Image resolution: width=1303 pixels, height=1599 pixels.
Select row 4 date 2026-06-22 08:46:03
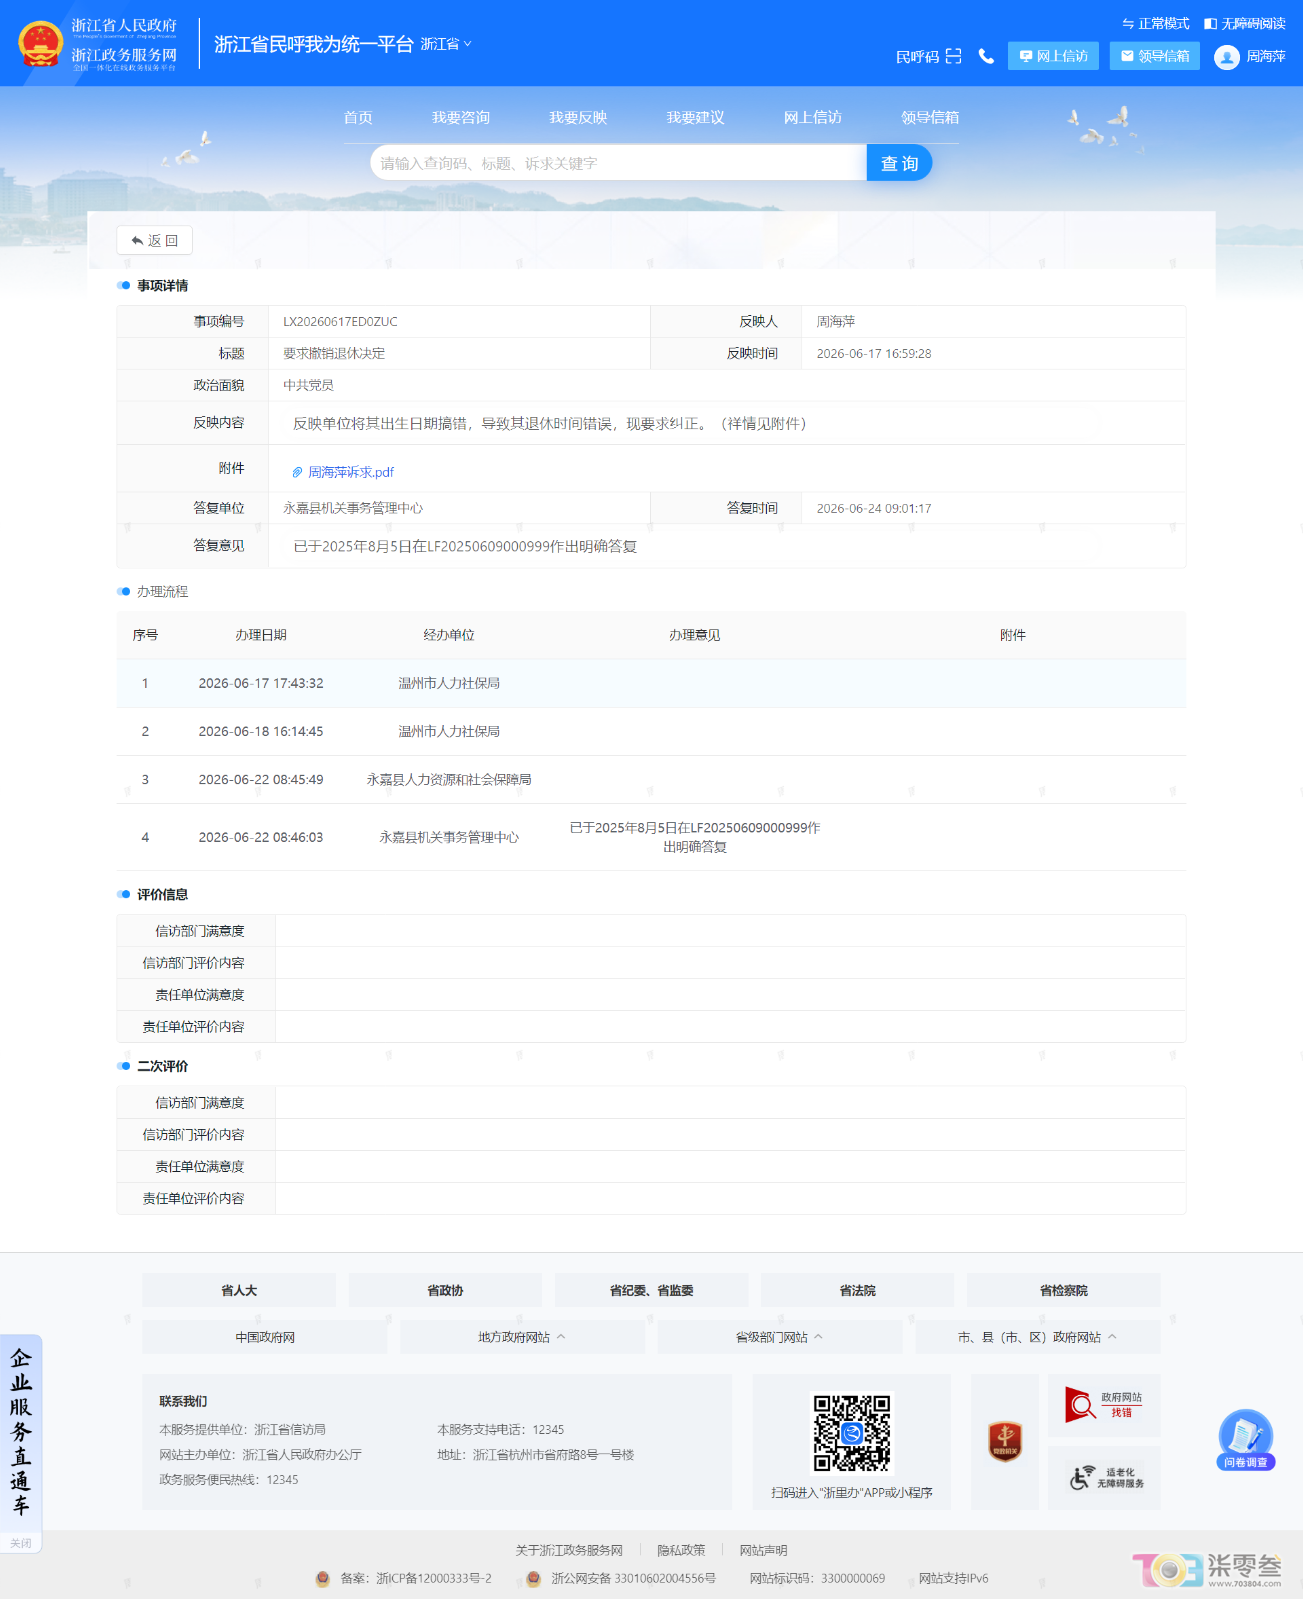[261, 837]
